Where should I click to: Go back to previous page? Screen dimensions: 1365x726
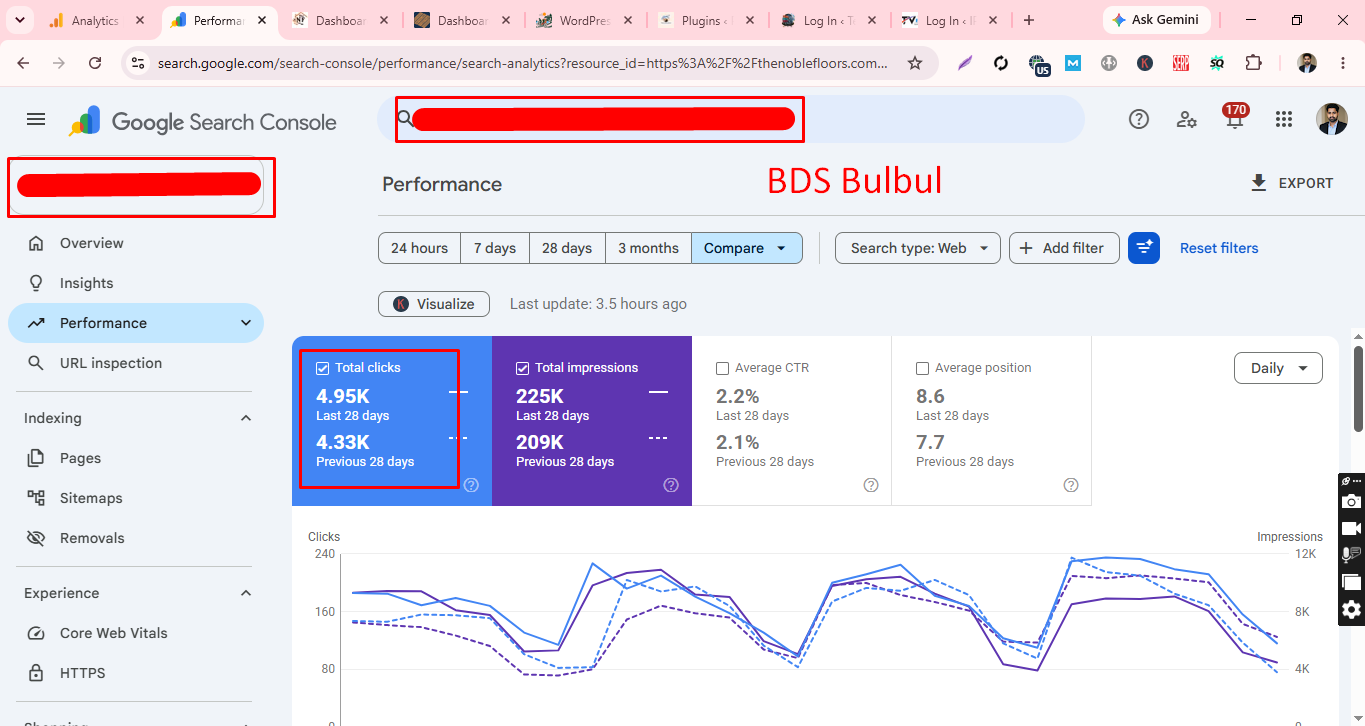(x=23, y=63)
